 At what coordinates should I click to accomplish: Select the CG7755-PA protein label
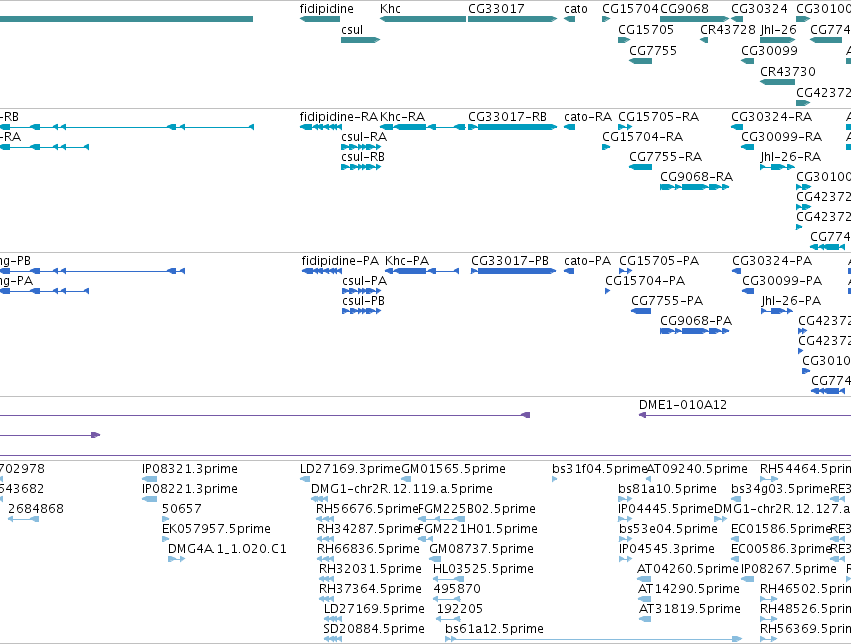click(667, 301)
